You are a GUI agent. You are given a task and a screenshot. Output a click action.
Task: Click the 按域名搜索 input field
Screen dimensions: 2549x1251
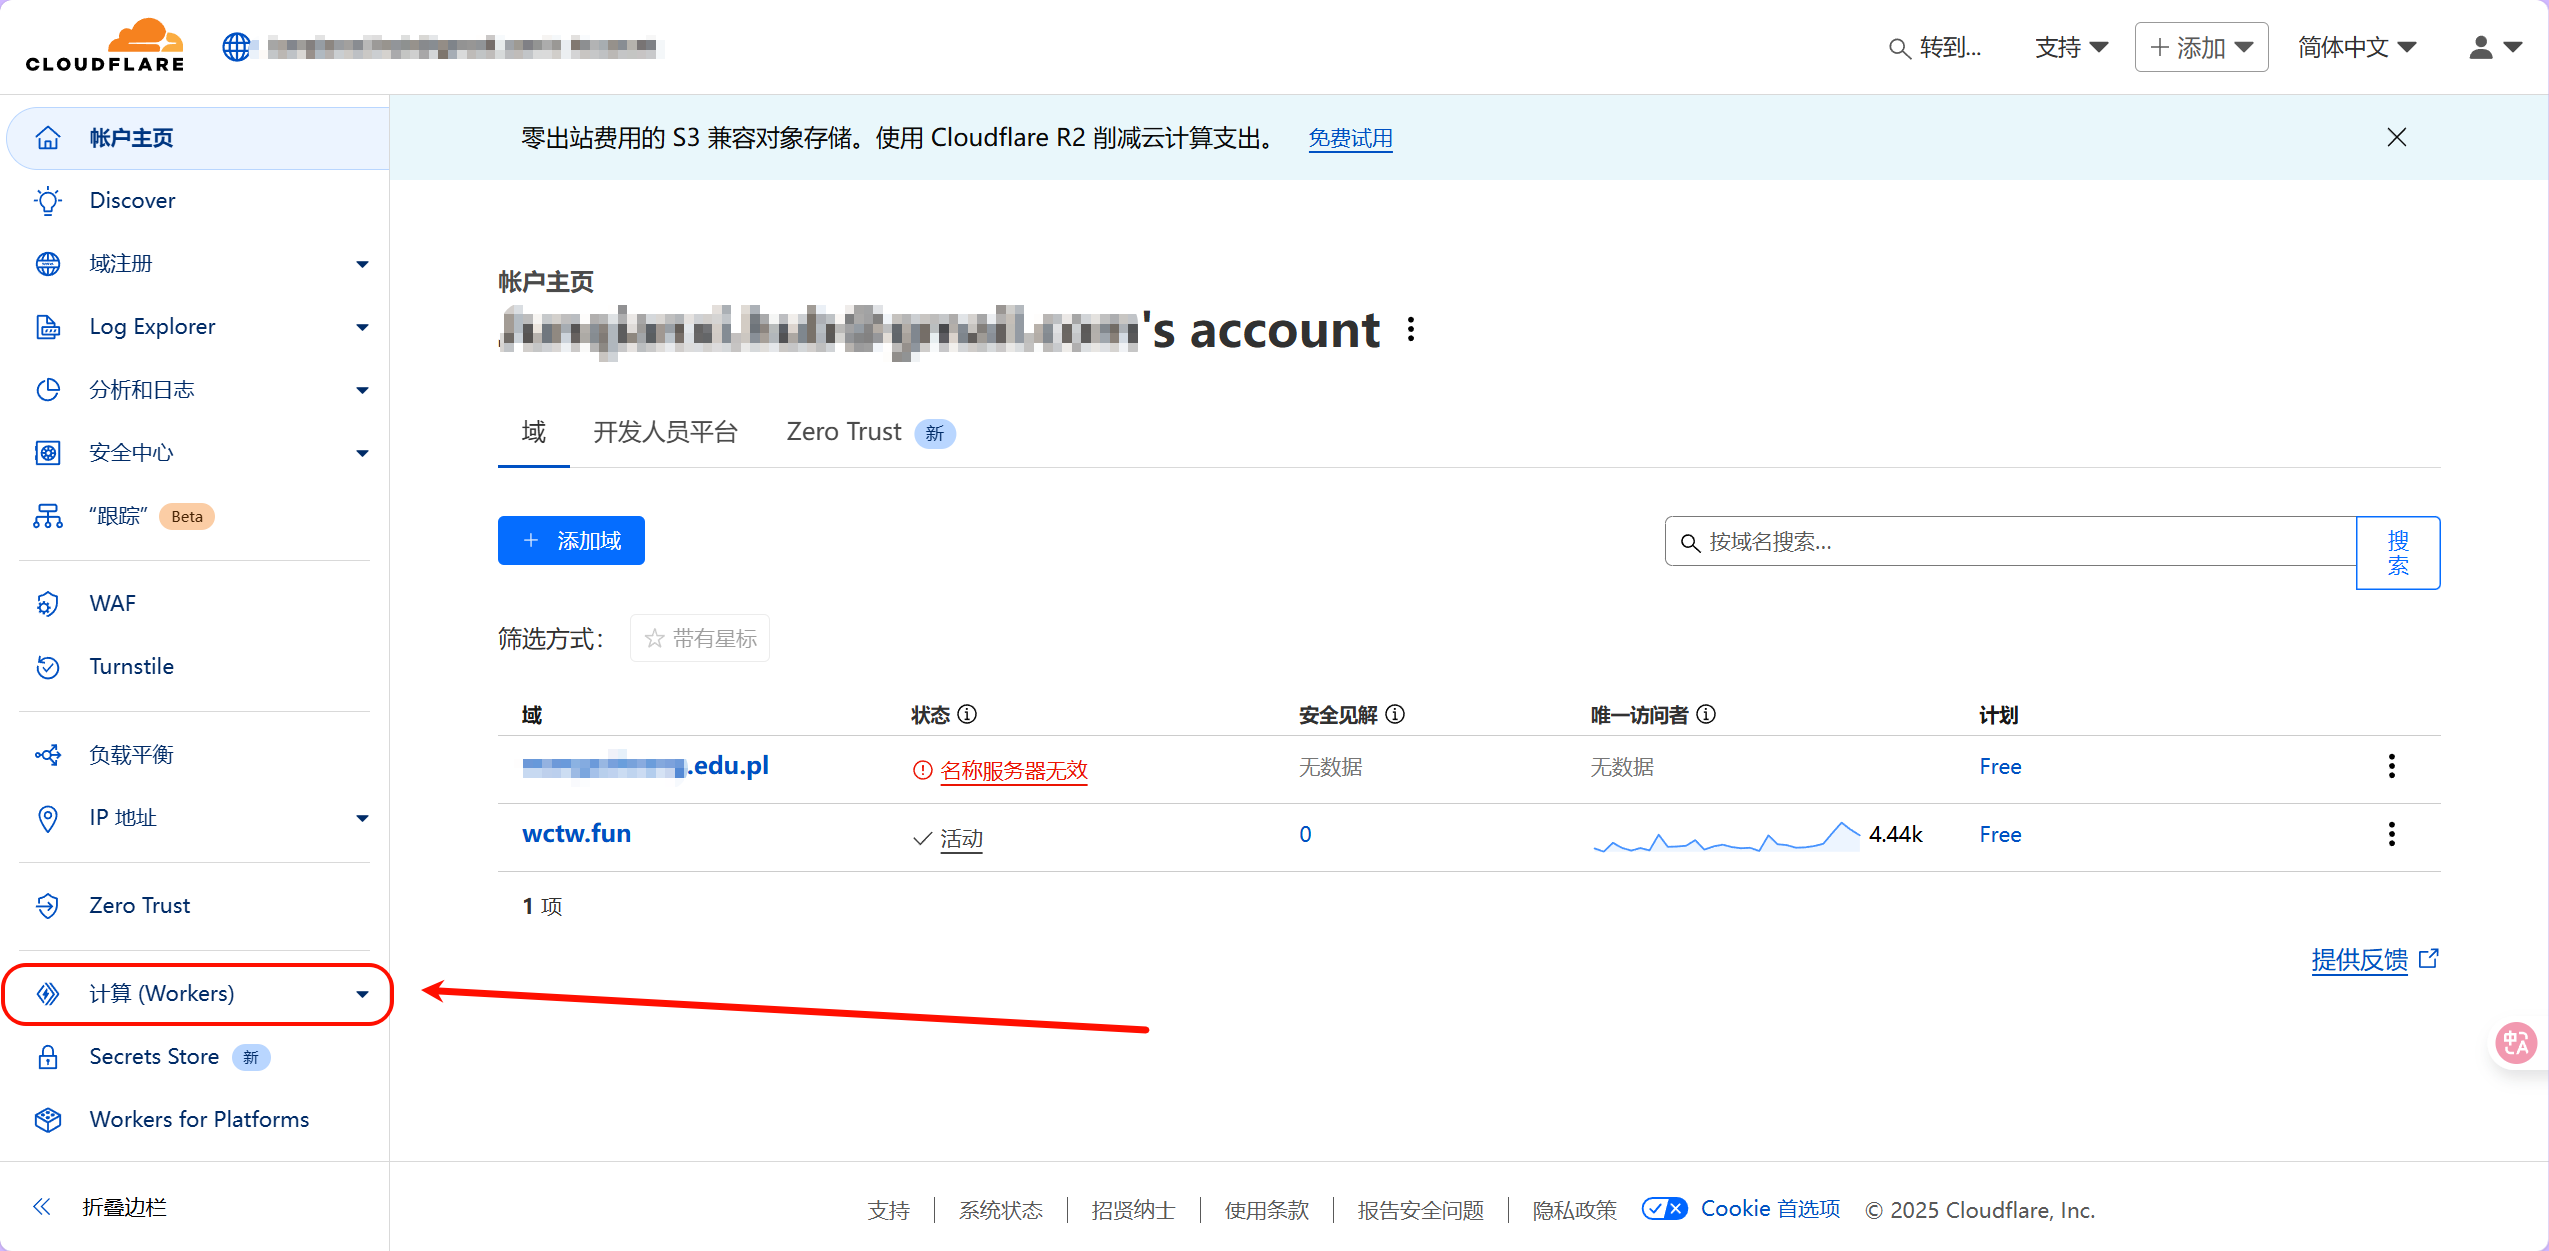coord(2010,541)
